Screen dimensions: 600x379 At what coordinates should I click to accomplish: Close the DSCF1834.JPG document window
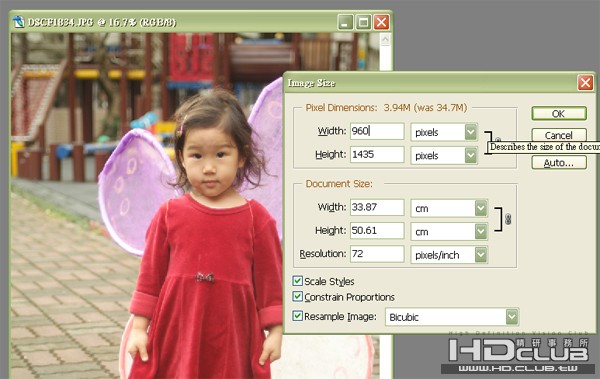(382, 22)
